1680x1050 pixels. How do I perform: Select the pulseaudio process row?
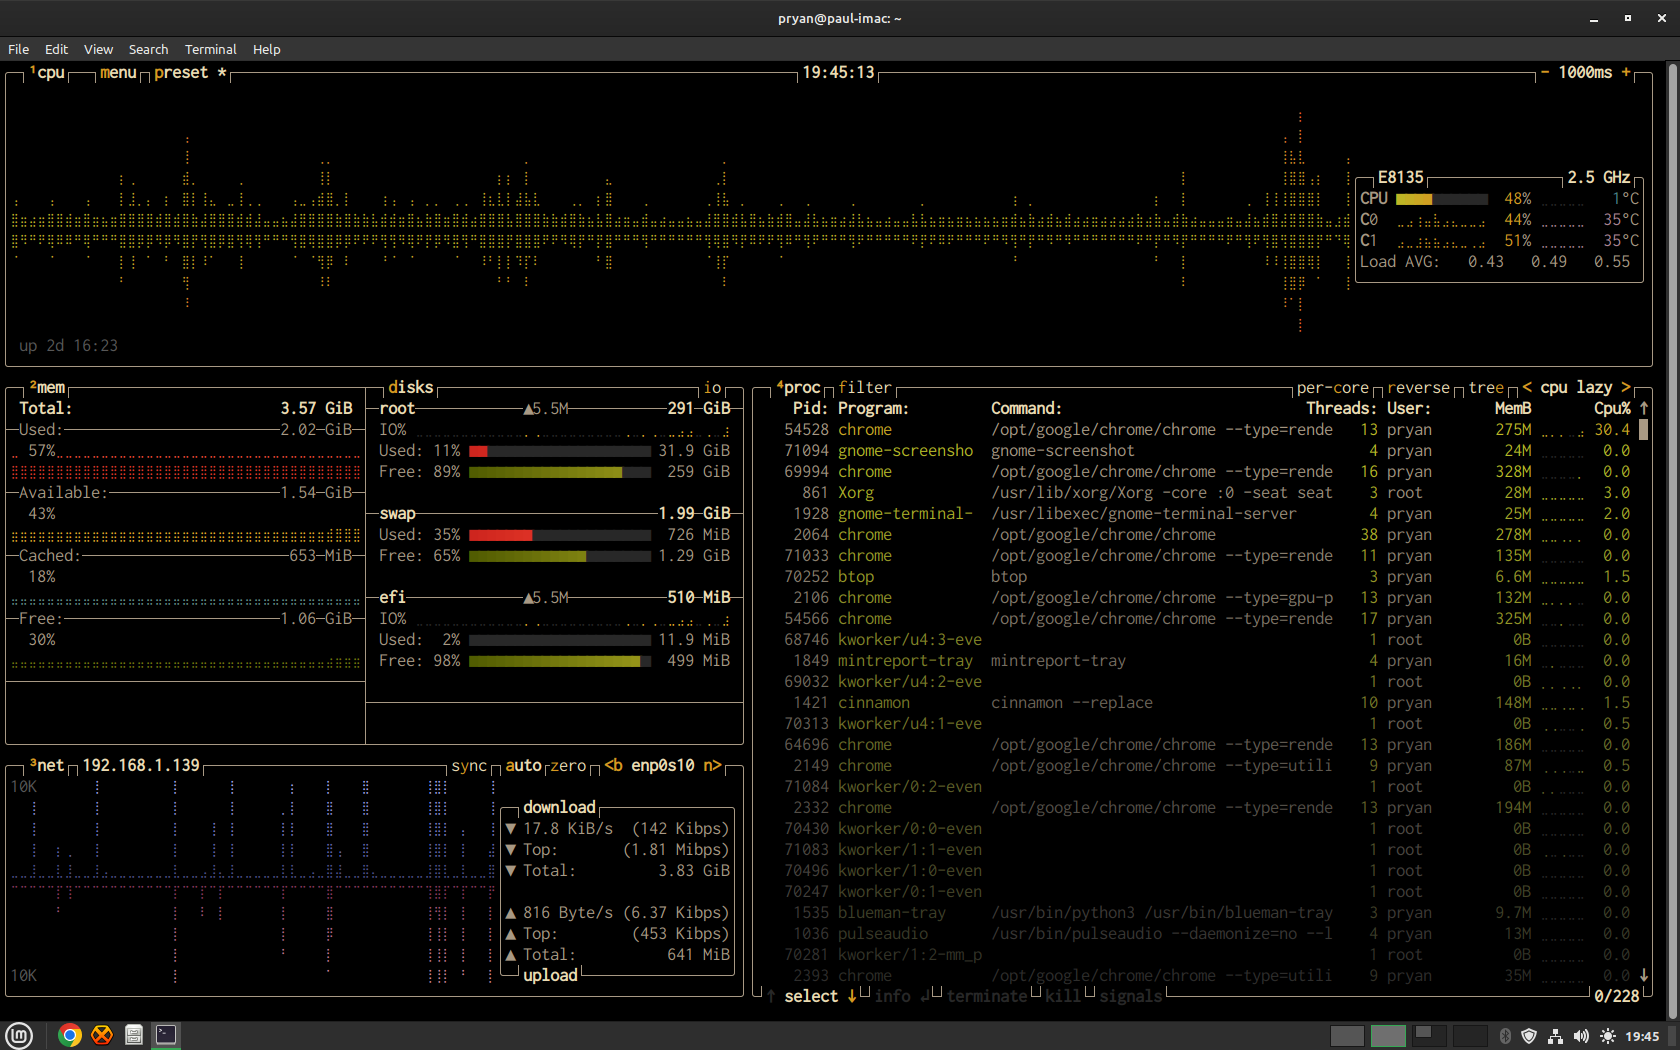pos(1207,934)
